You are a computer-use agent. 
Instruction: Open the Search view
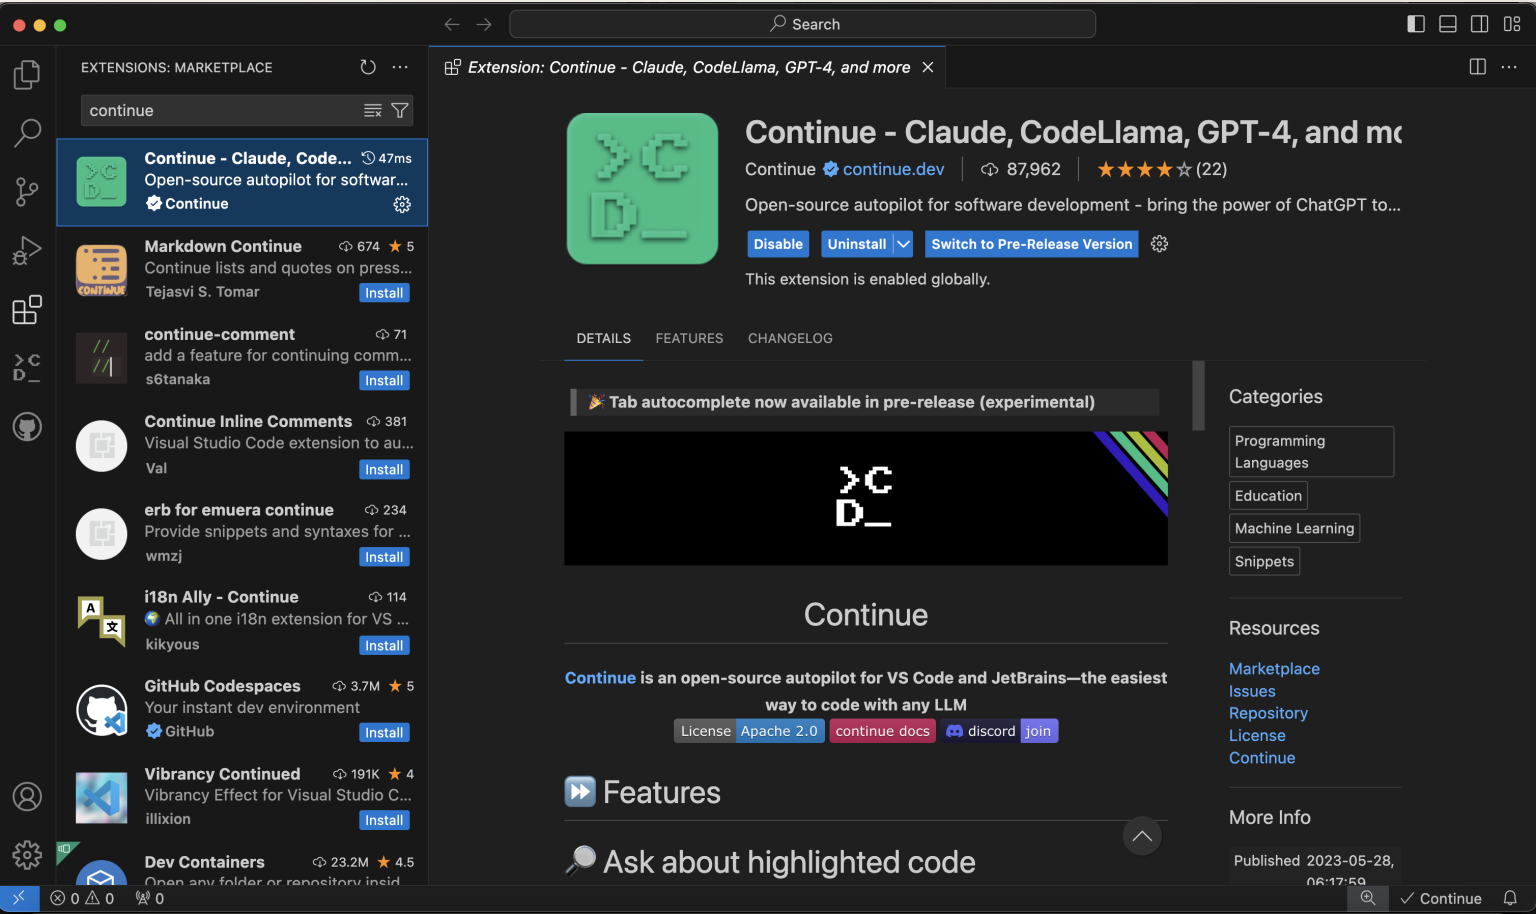click(x=27, y=132)
